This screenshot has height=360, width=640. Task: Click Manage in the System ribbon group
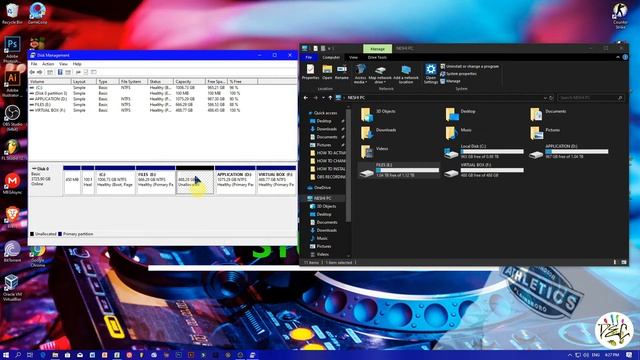pos(451,81)
